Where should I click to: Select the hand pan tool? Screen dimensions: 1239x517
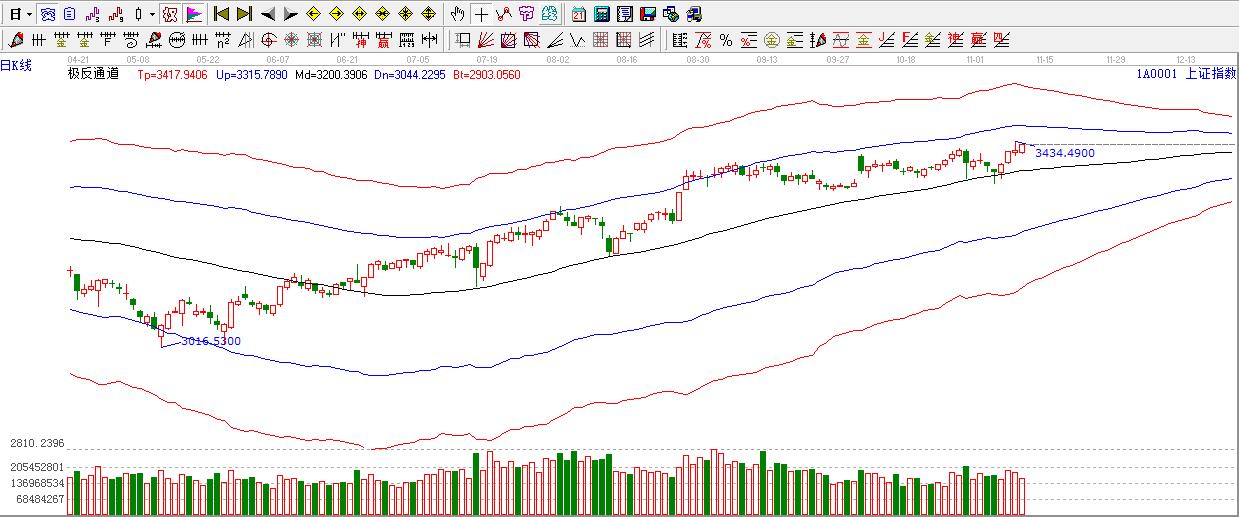(457, 14)
